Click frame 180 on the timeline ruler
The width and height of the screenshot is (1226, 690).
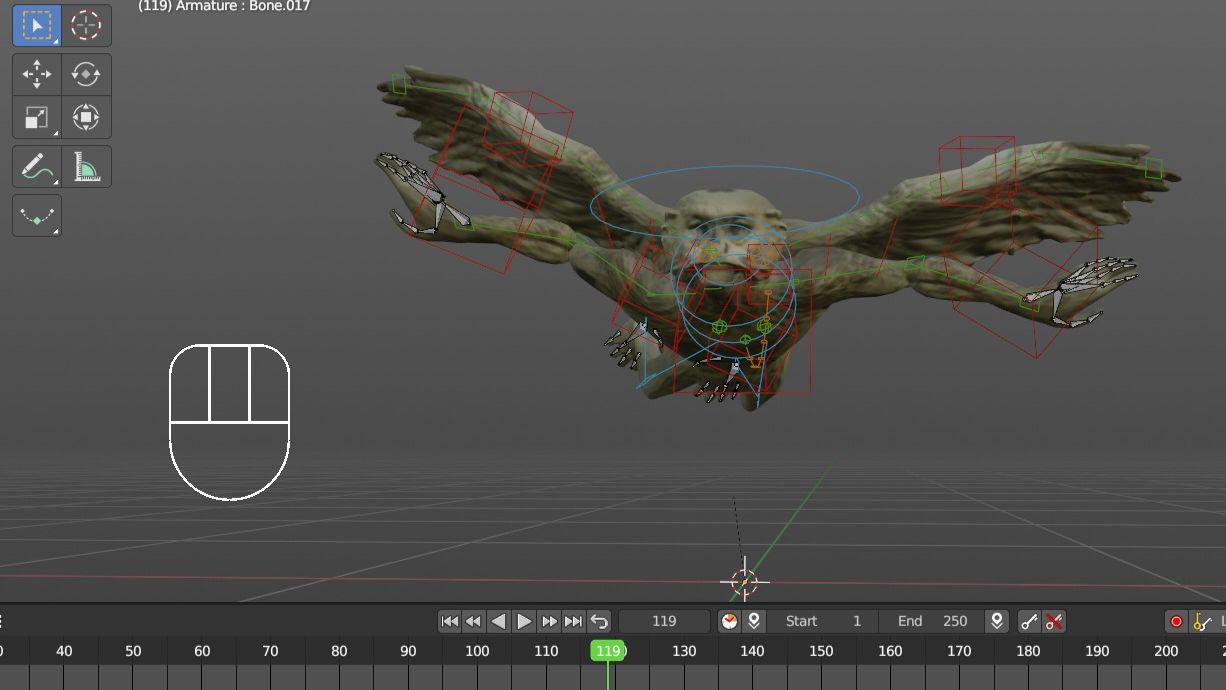pos(1028,650)
